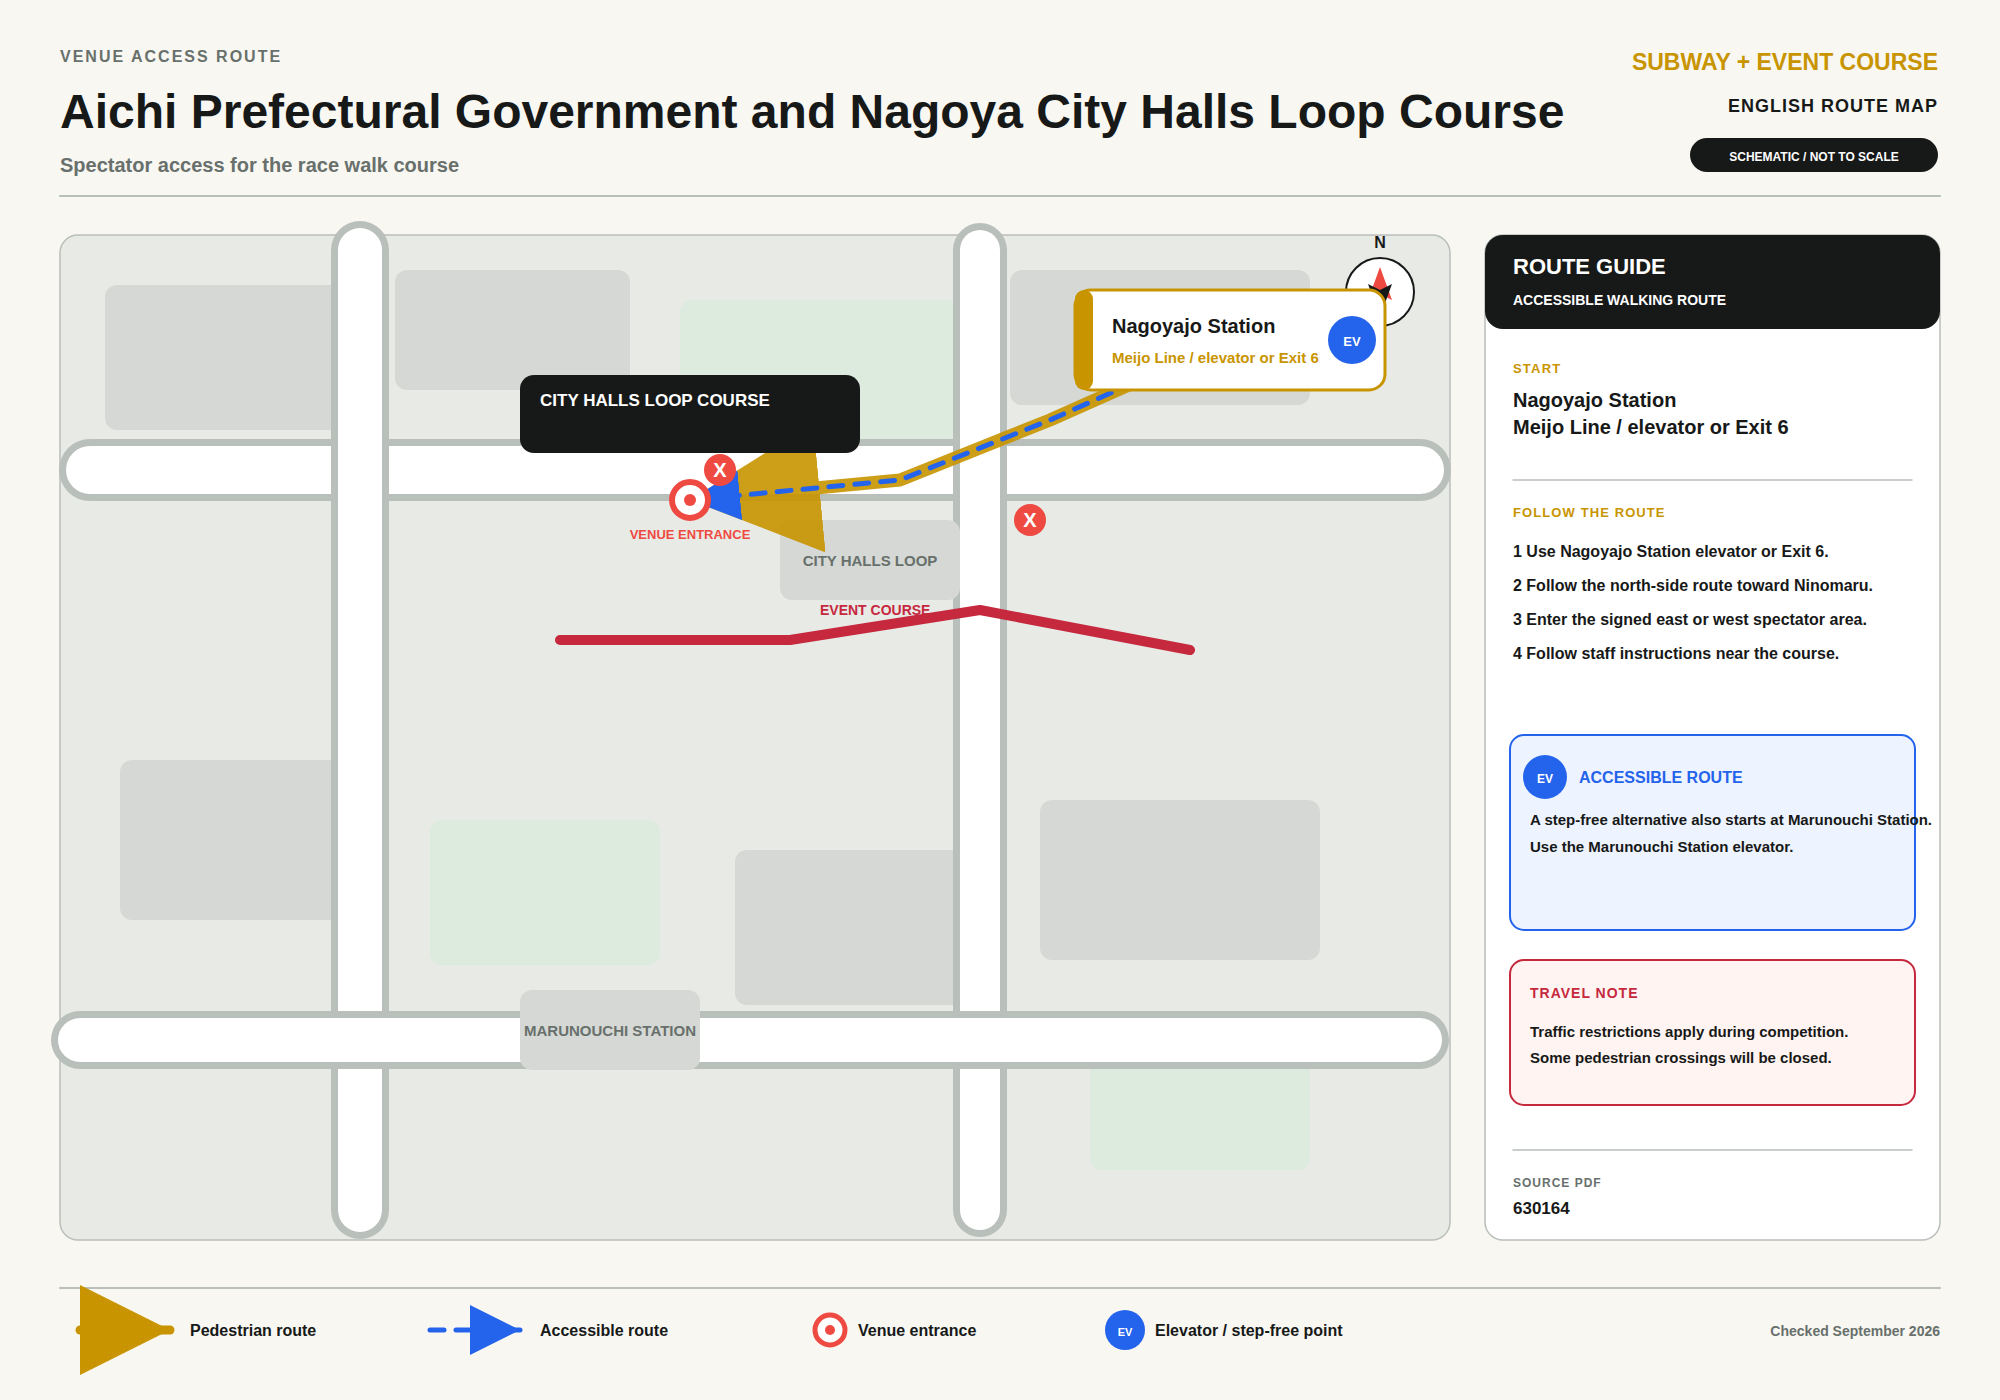Image resolution: width=2000 pixels, height=1400 pixels.
Task: Click the EV badge on Nagoyajo Station label
Action: coord(1352,341)
